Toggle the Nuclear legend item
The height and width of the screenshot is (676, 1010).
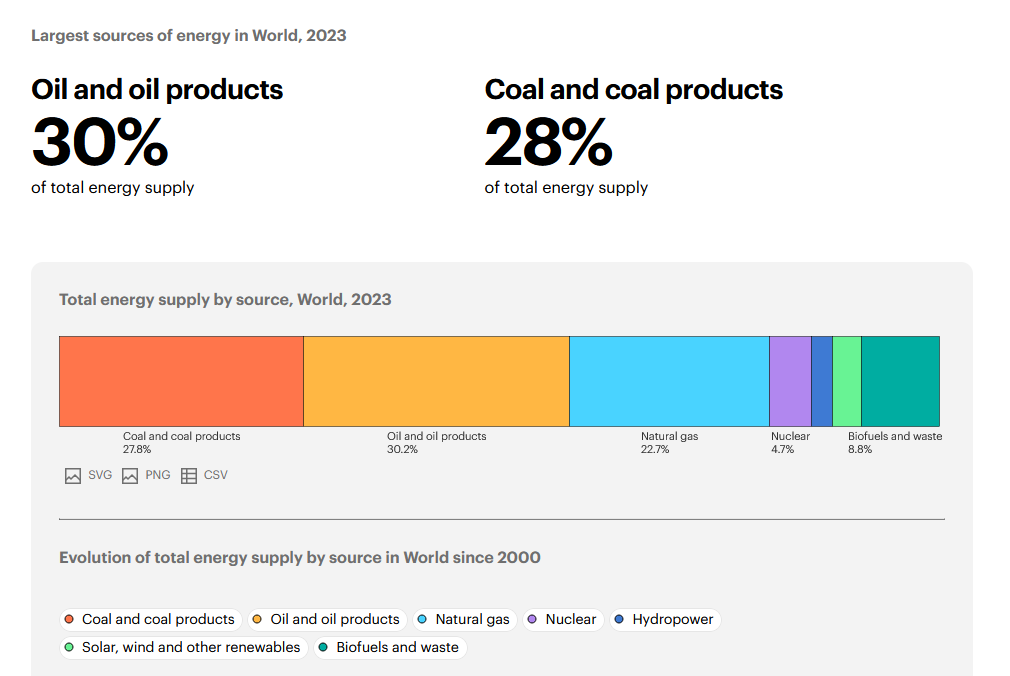click(x=562, y=620)
